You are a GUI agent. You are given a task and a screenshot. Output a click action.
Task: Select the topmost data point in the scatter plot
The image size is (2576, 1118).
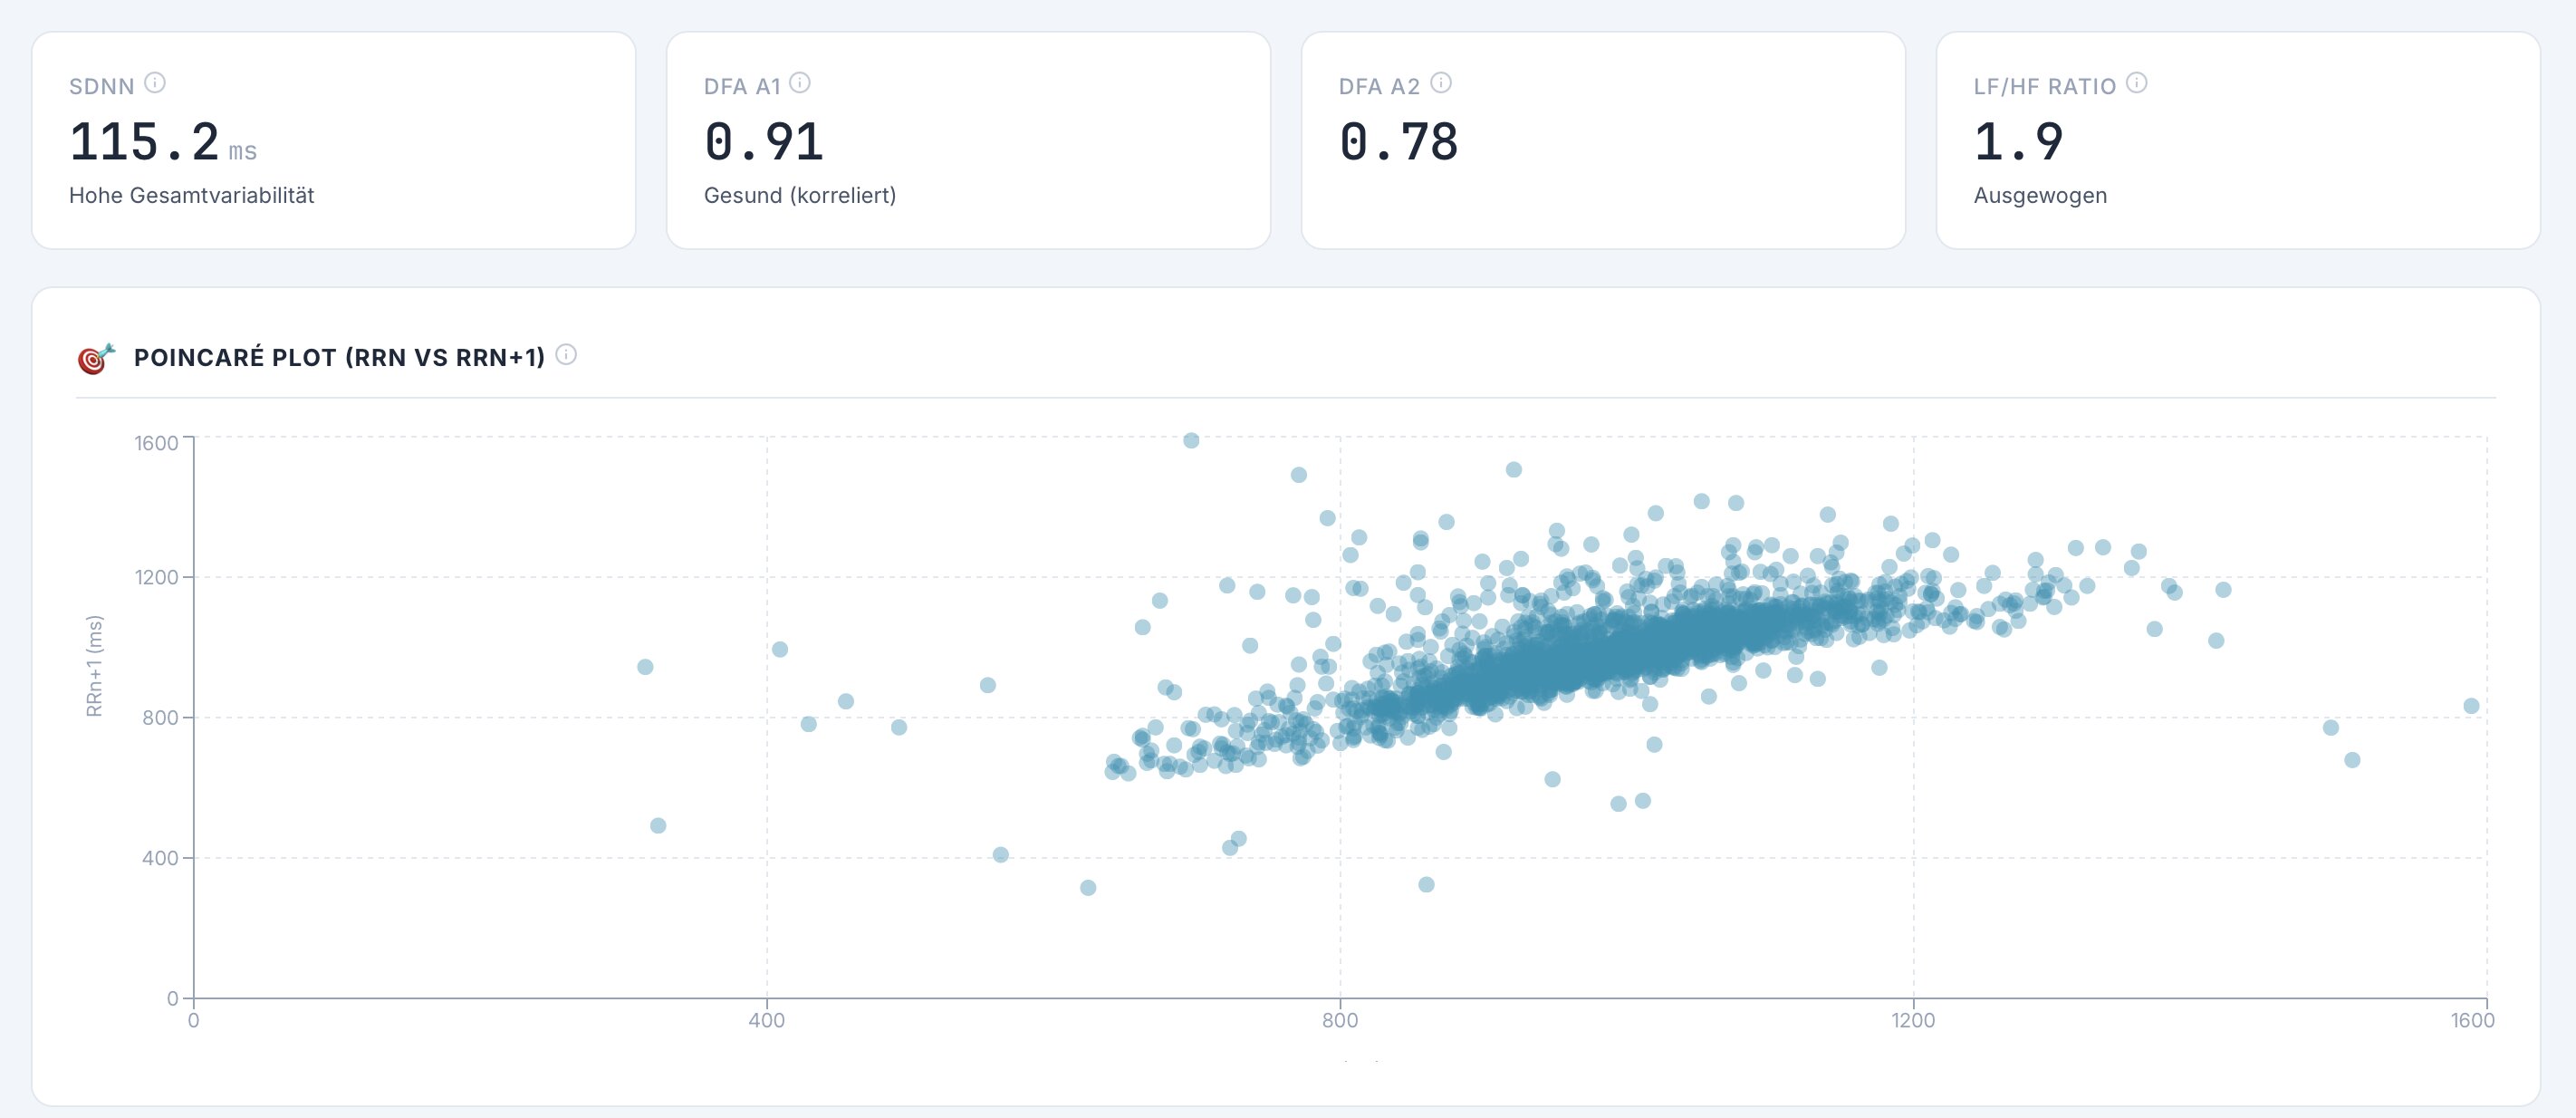tap(1191, 441)
